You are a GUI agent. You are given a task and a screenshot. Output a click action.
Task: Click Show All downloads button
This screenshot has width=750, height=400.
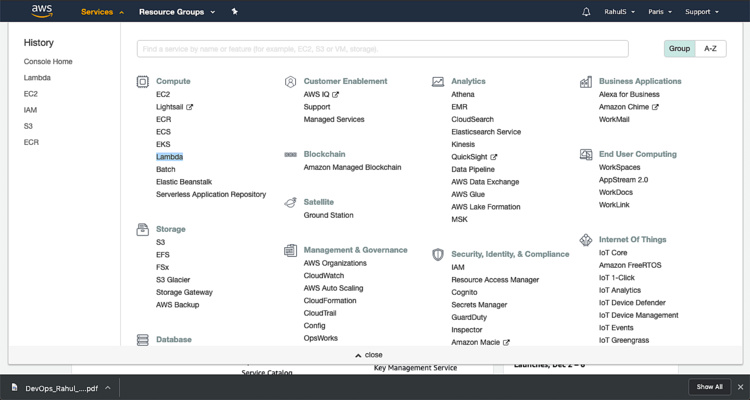[x=709, y=387]
